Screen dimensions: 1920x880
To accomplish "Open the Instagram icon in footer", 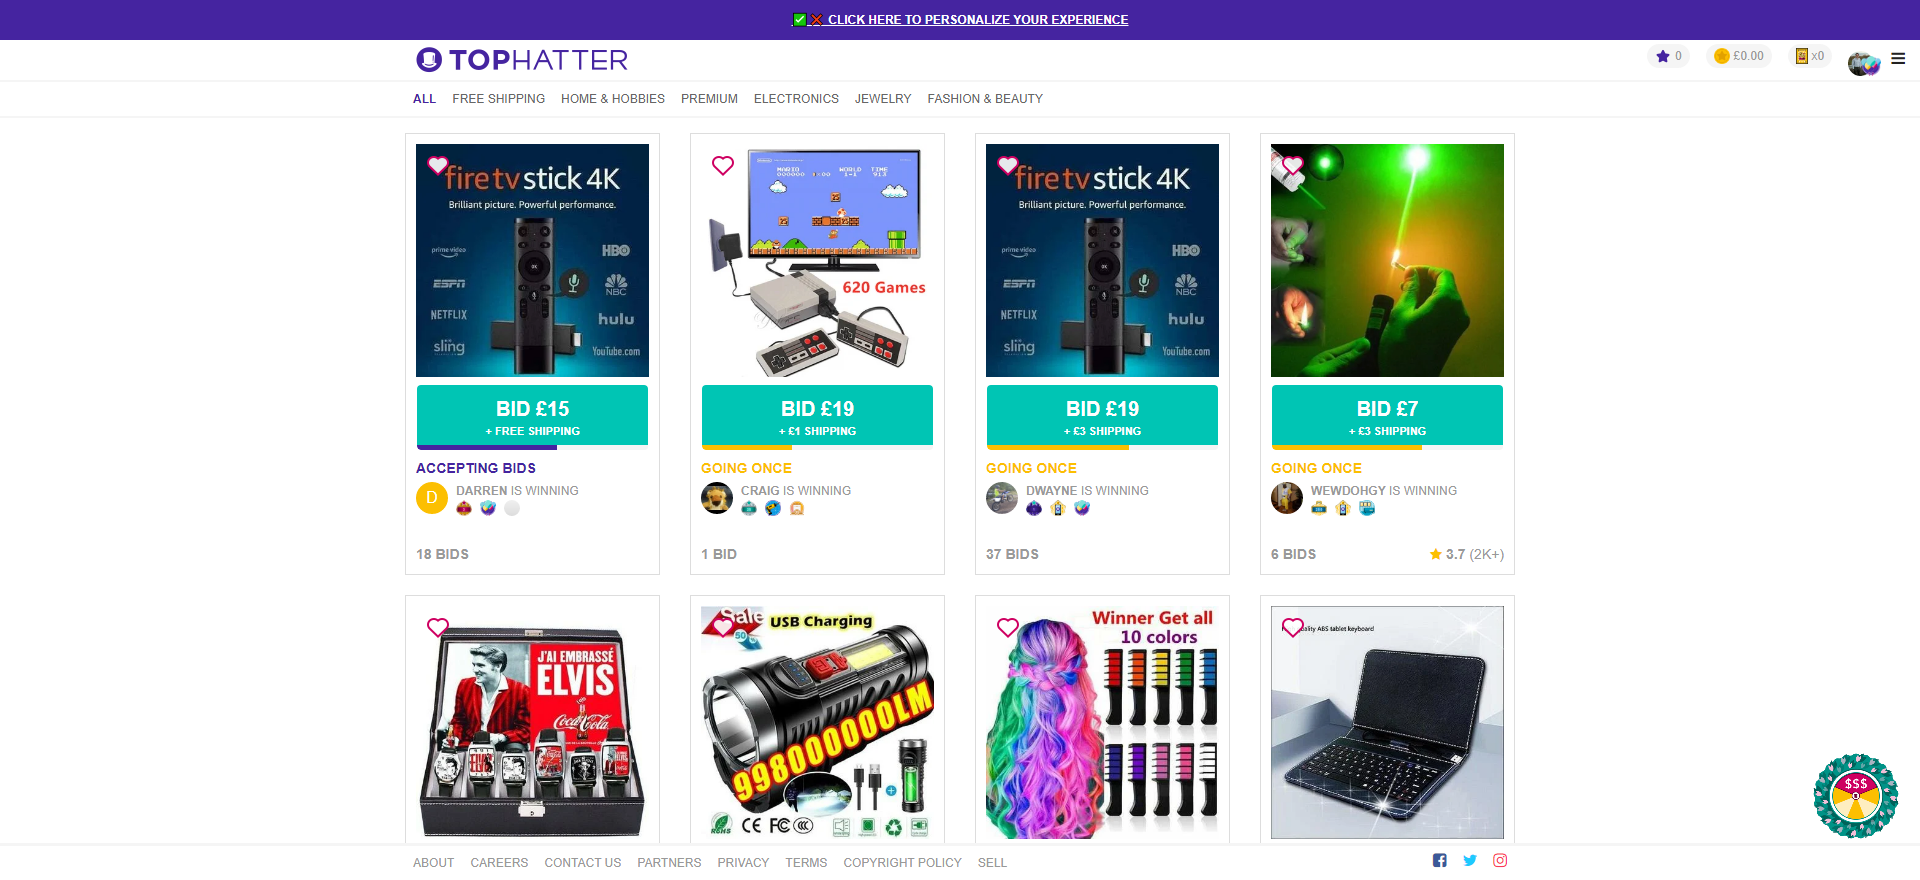I will pos(1500,860).
